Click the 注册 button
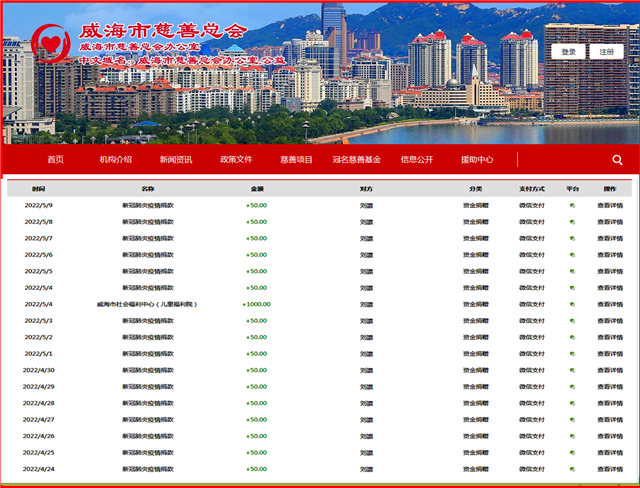640x488 pixels. coord(607,52)
